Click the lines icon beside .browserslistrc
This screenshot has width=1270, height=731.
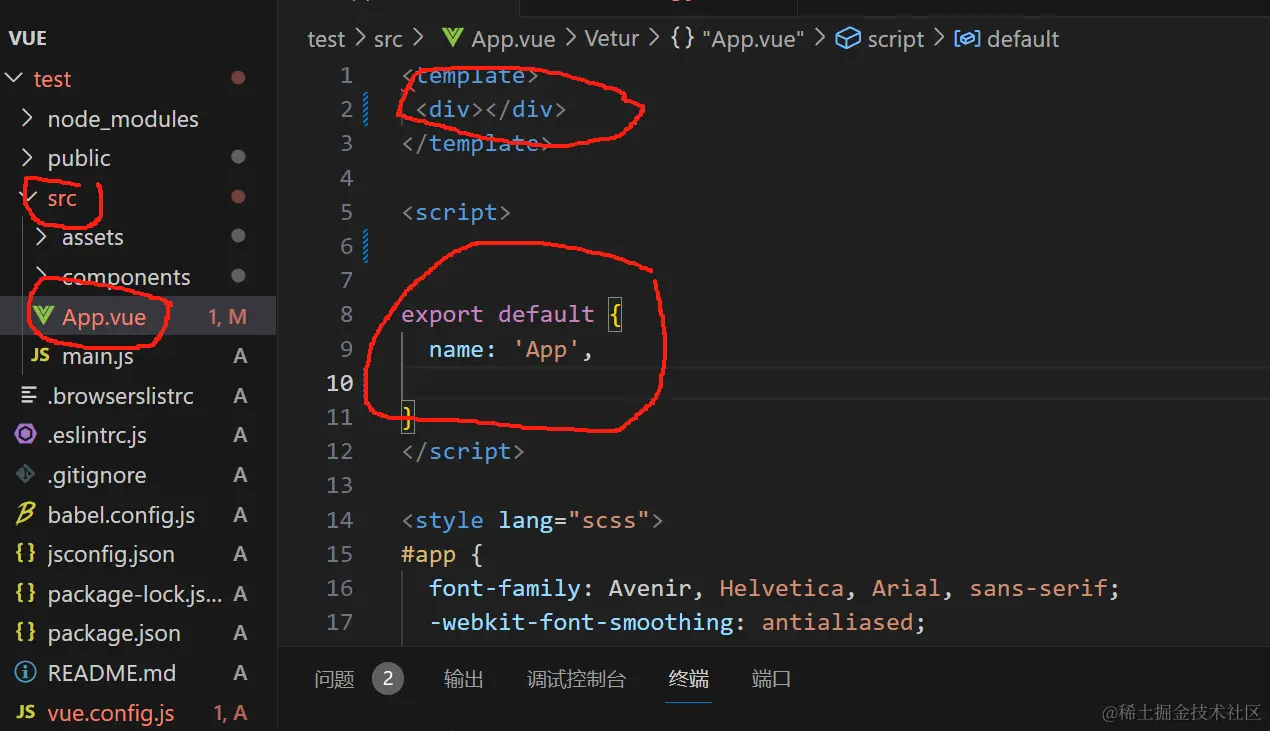(27, 395)
